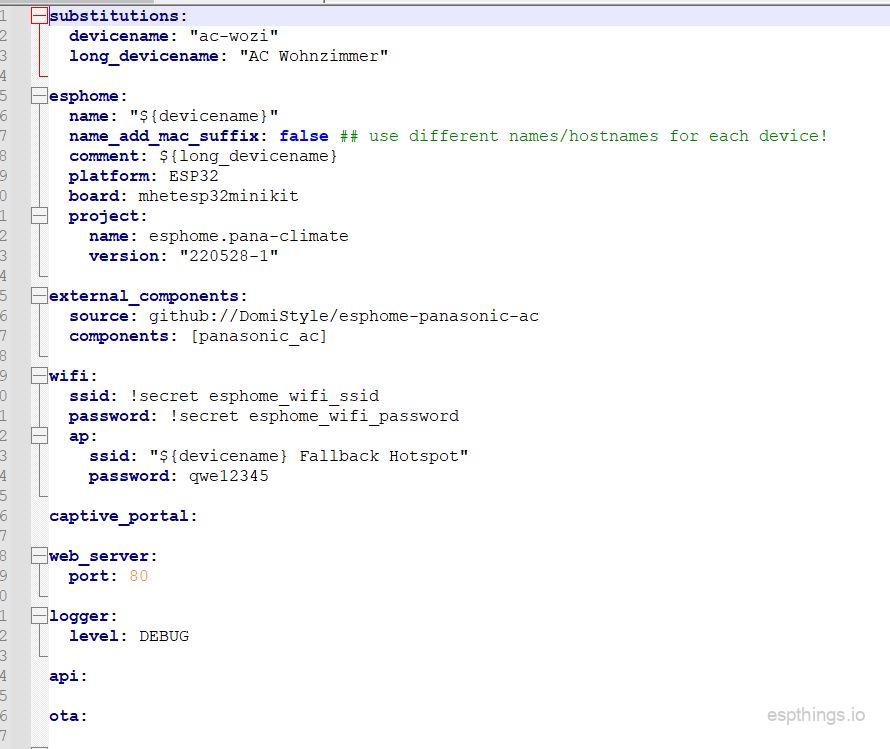Screen dimensions: 890x749
Task: Click !secret esphome_wifi_password value
Action: click(x=314, y=416)
